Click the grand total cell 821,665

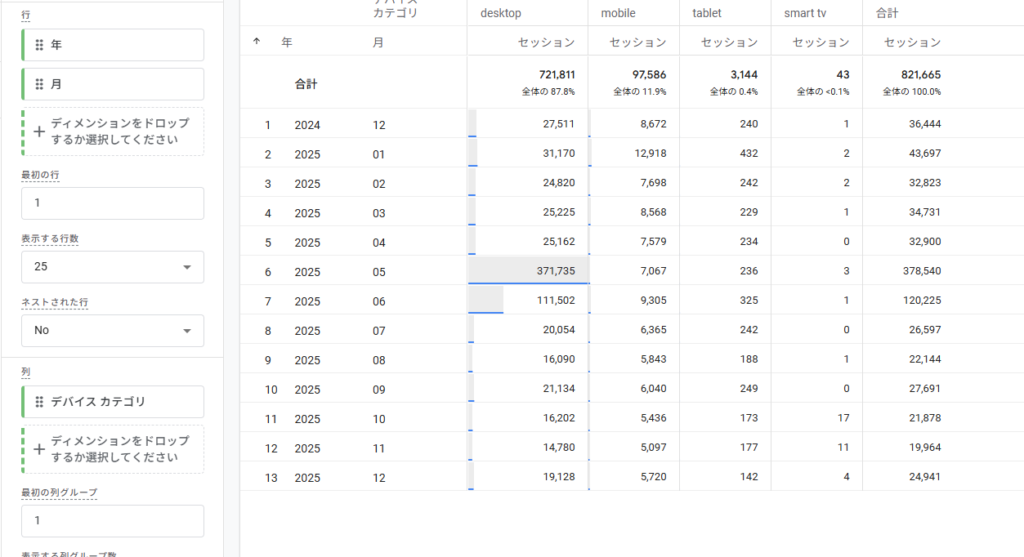pyautogui.click(x=918, y=75)
